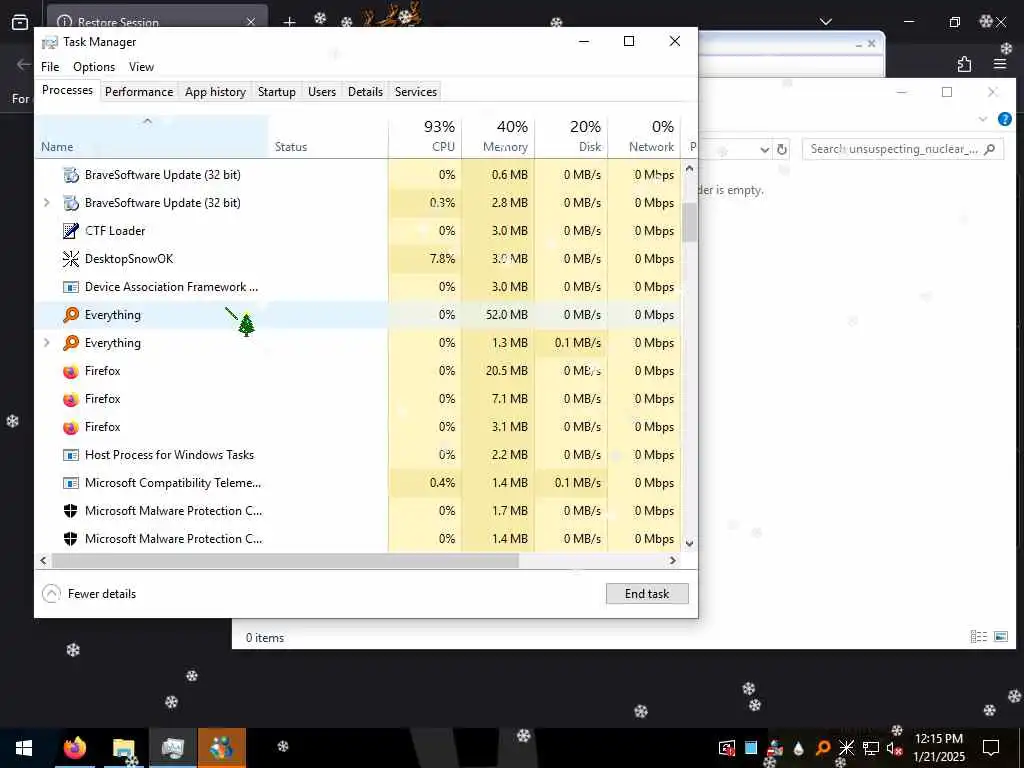Screen dimensions: 1024x768
Task: Close the Restore Session Firefox tab
Action: [251, 22]
